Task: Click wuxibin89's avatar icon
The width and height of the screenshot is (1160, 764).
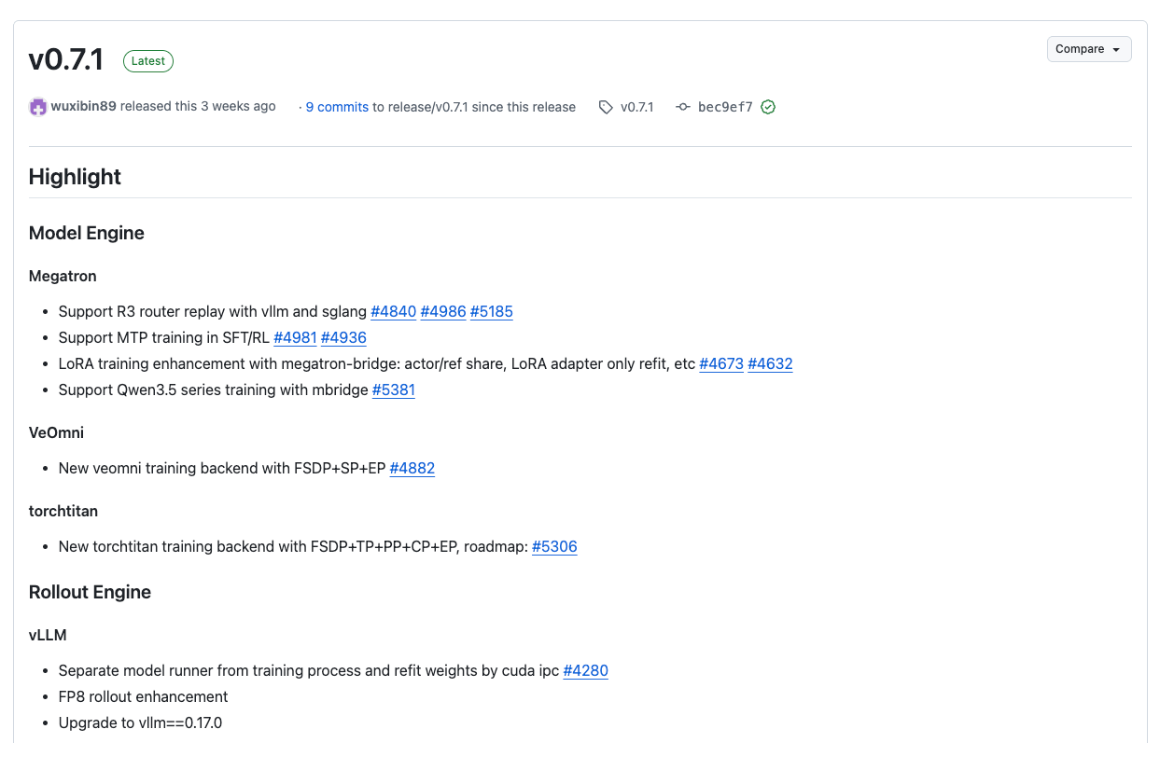Action: 38,107
